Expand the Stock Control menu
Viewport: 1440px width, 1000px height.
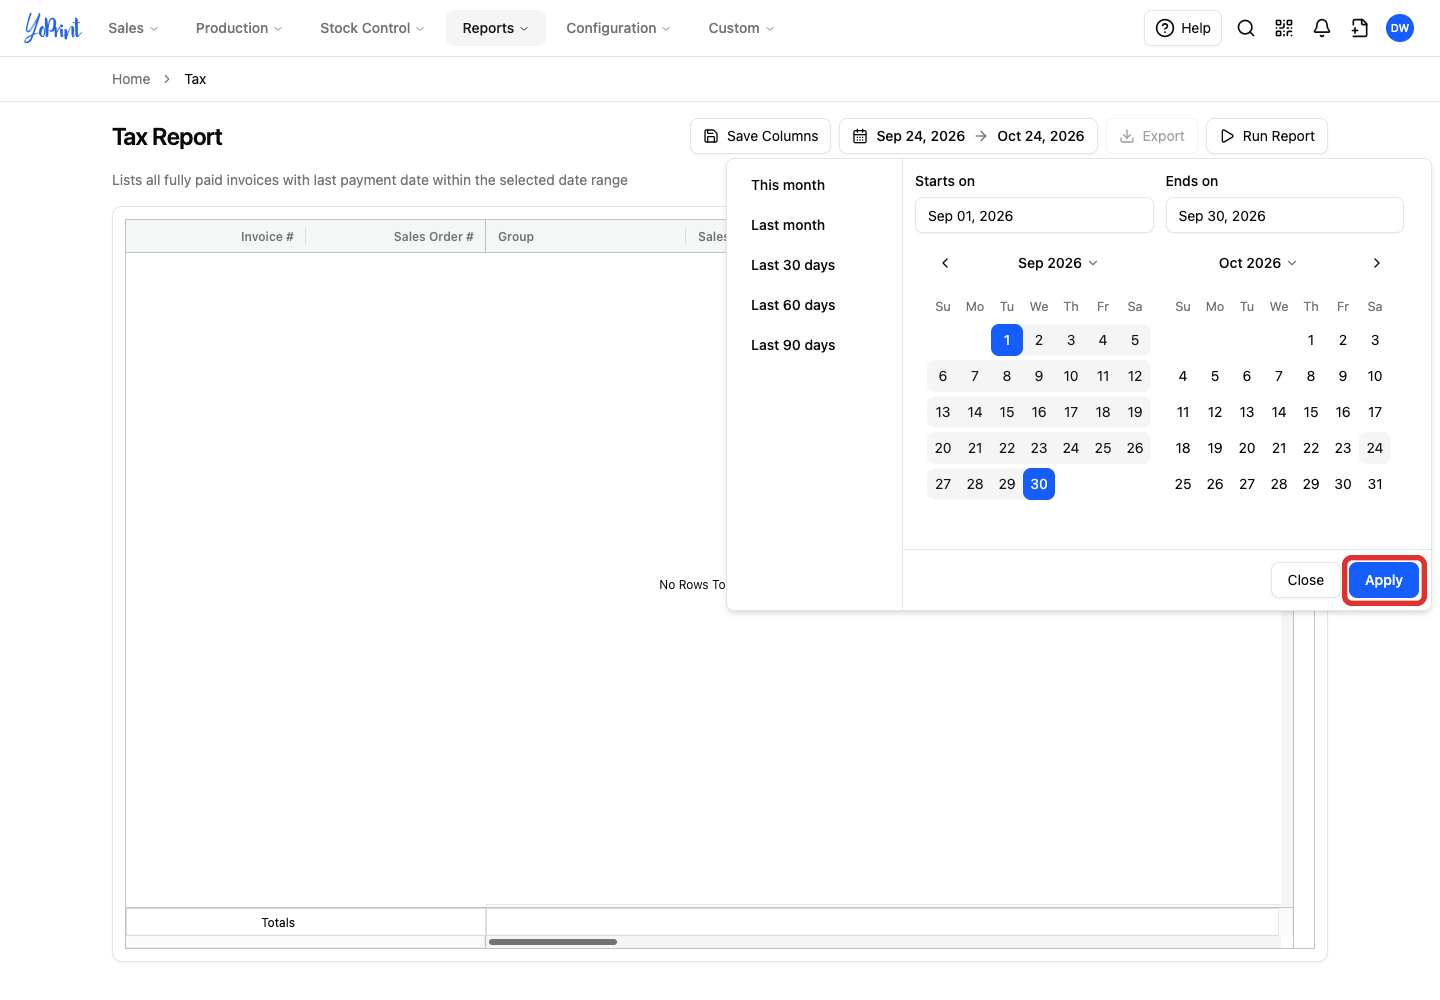372,28
